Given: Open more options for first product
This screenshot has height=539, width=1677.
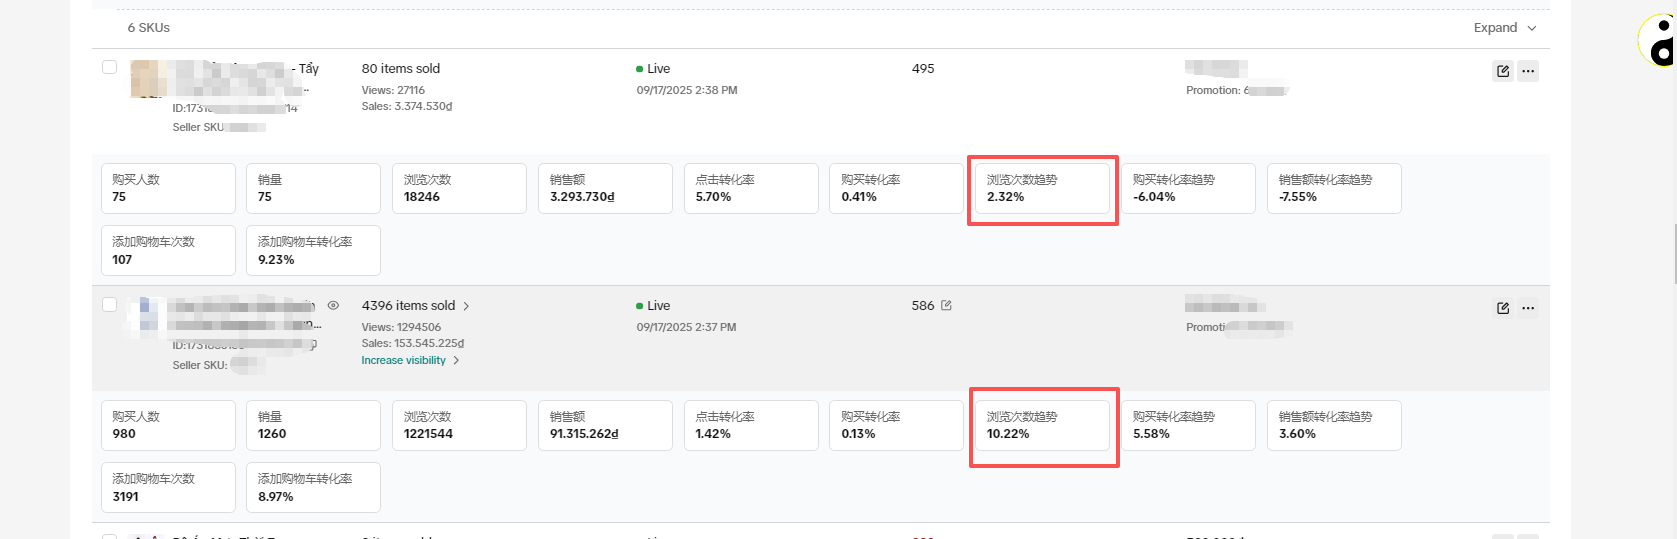Looking at the screenshot, I should point(1528,71).
